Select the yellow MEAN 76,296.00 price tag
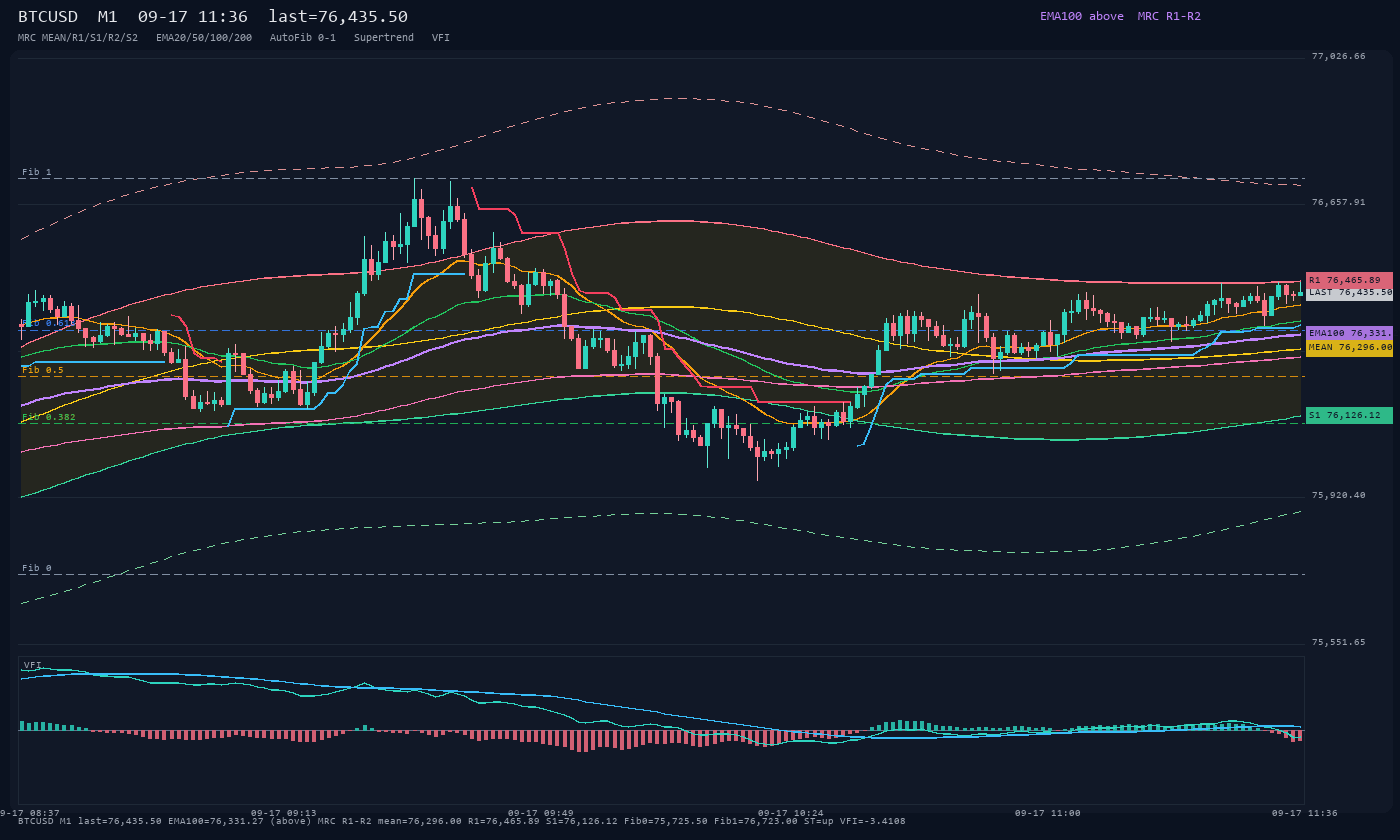This screenshot has width=1400, height=840. [x=1349, y=348]
